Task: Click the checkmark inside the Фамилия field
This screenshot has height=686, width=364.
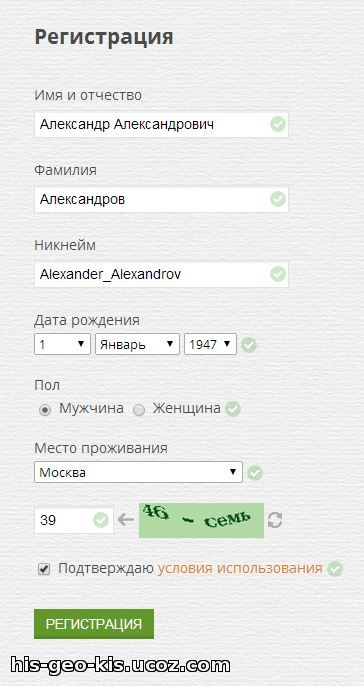Action: tap(278, 200)
